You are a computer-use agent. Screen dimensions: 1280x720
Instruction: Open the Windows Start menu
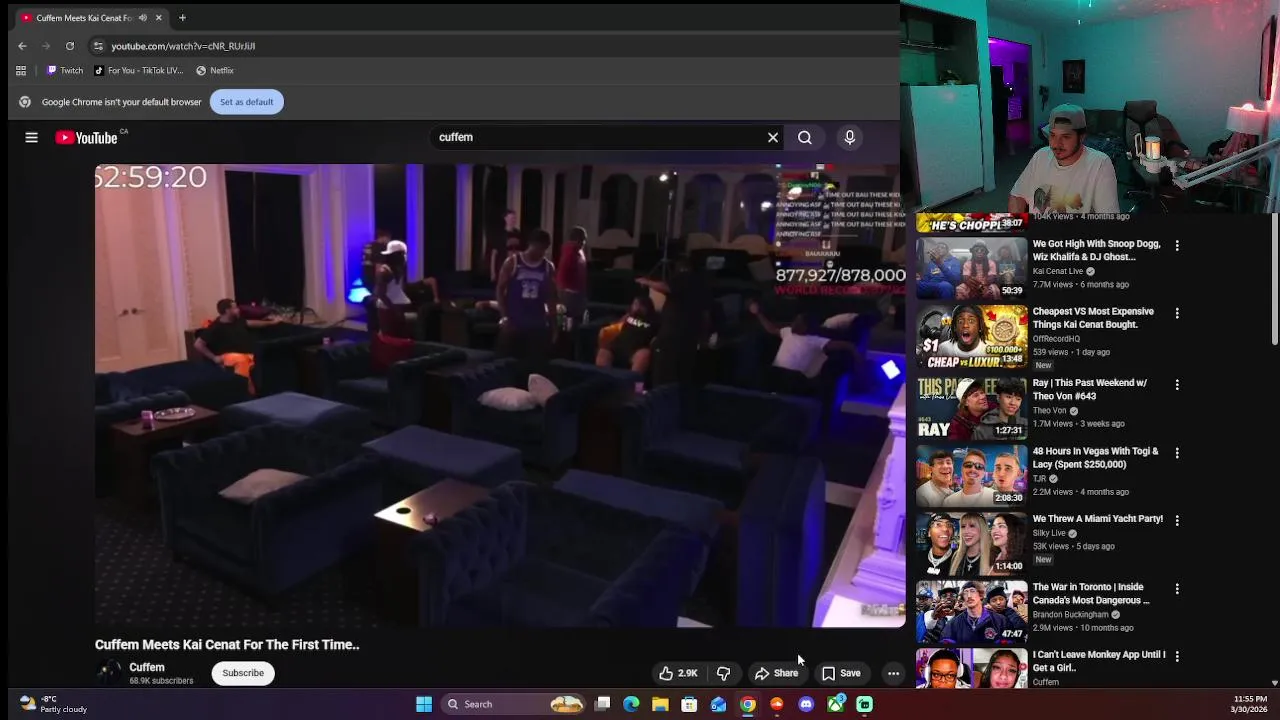(x=424, y=705)
